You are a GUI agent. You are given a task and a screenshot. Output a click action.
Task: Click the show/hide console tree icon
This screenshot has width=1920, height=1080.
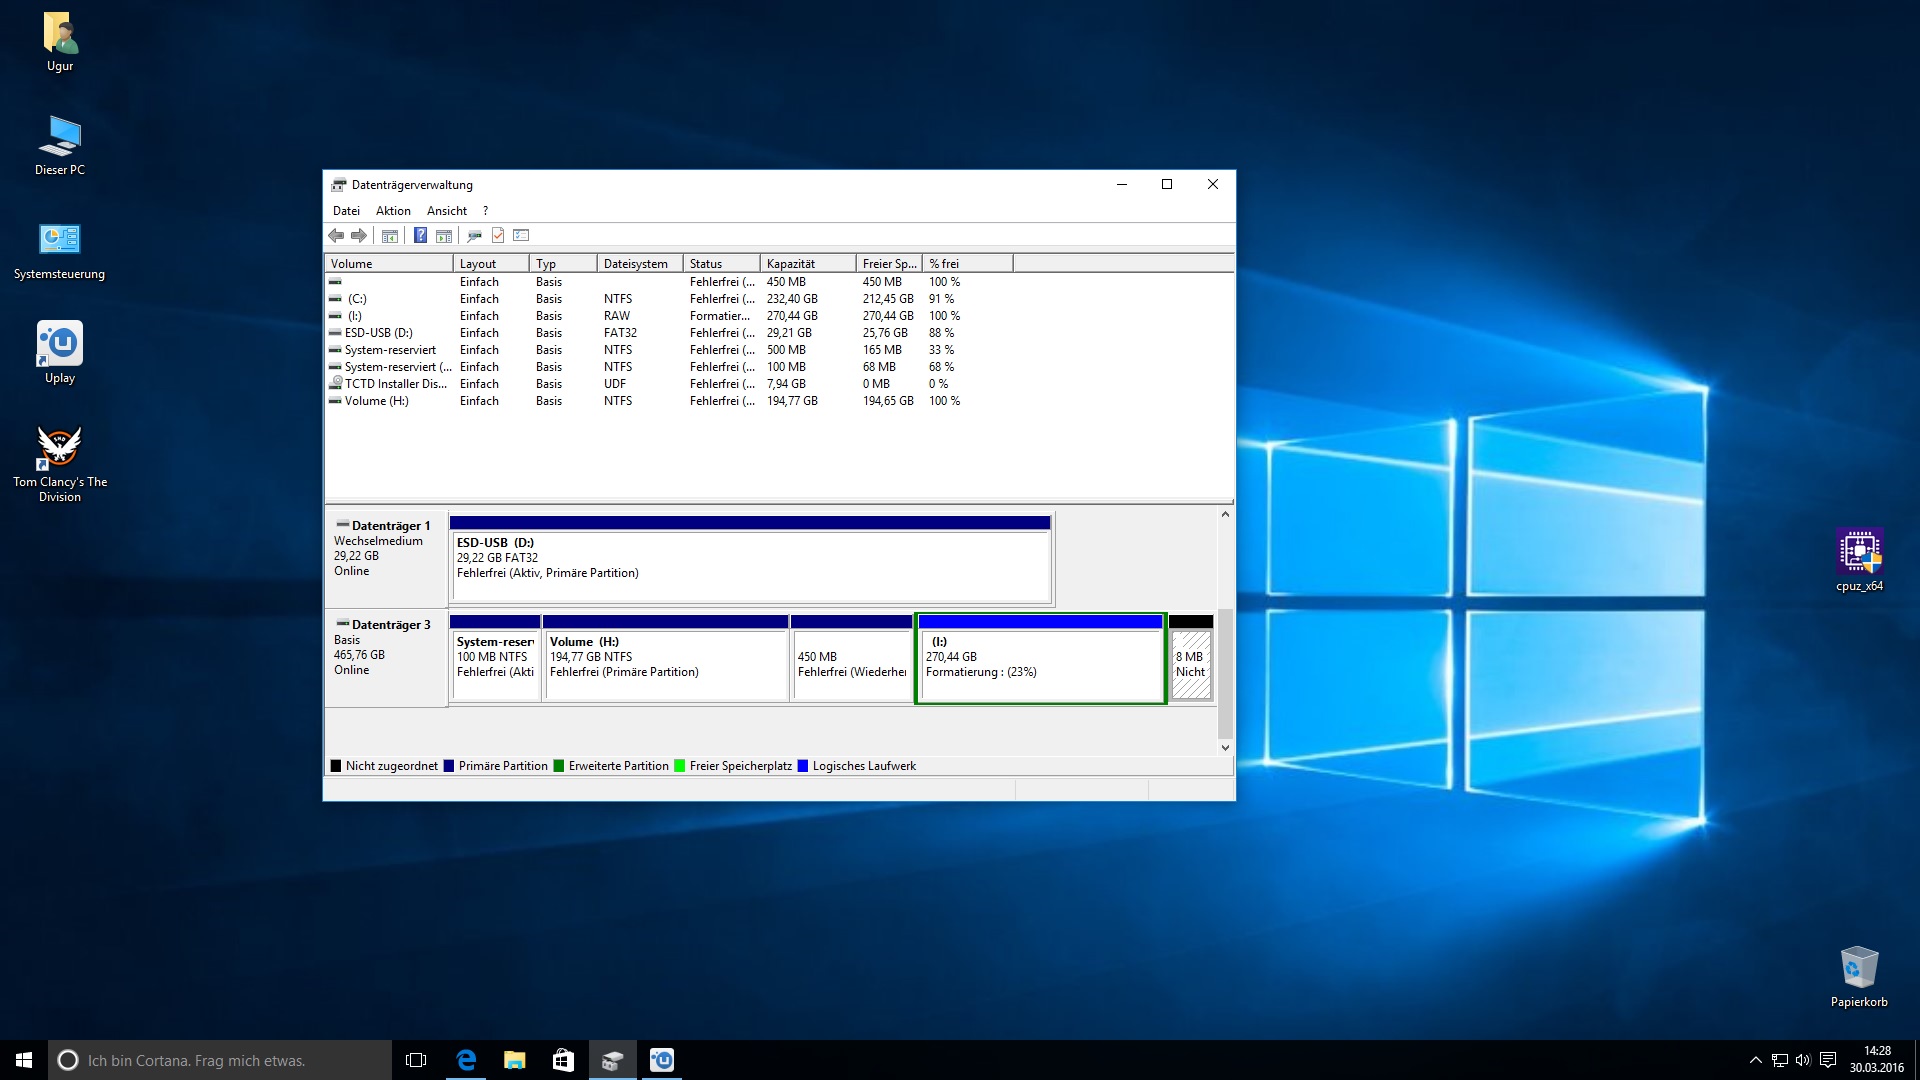(x=390, y=236)
